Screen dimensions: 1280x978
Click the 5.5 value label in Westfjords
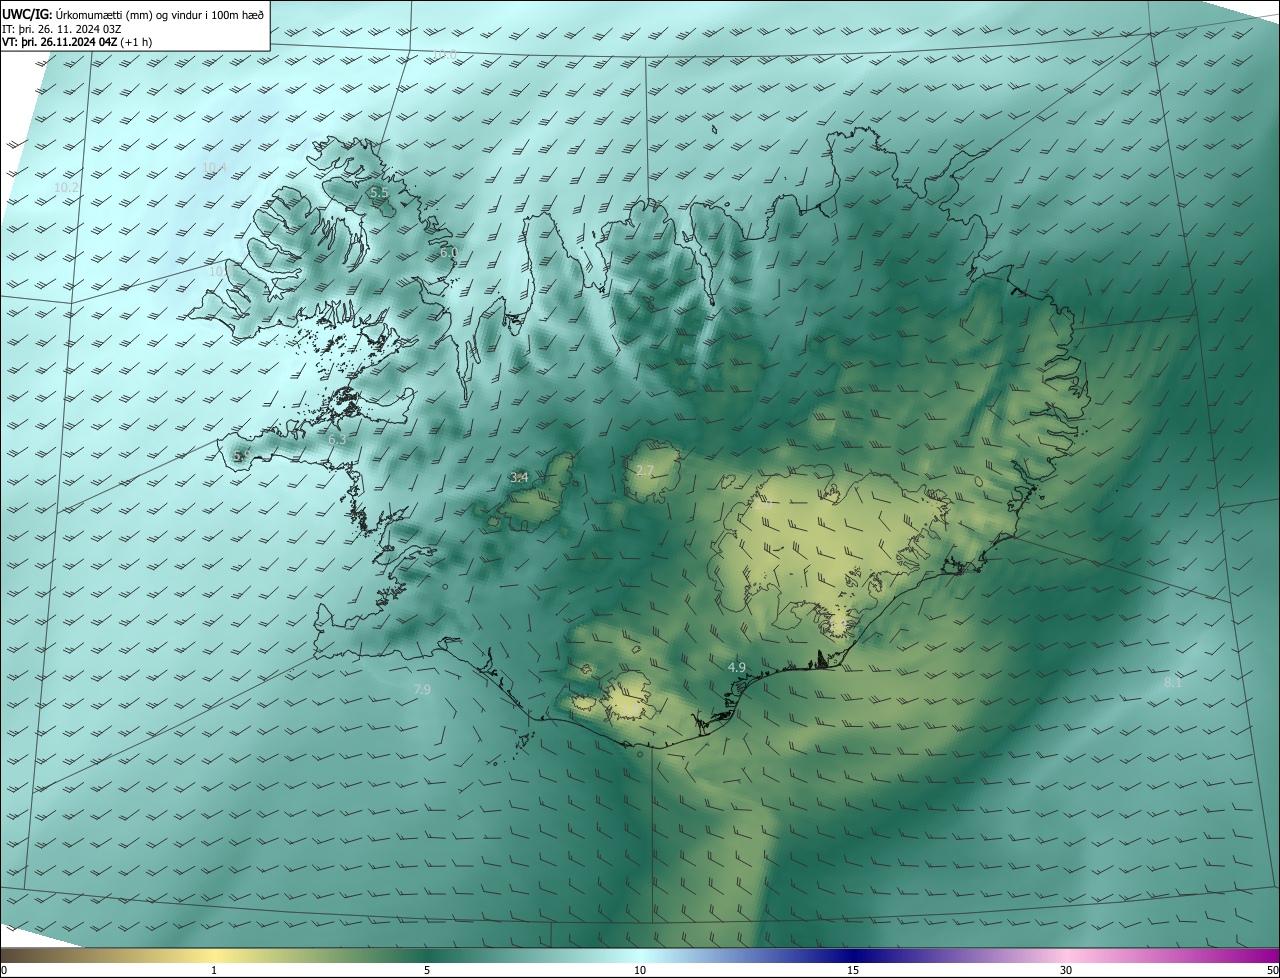point(378,192)
